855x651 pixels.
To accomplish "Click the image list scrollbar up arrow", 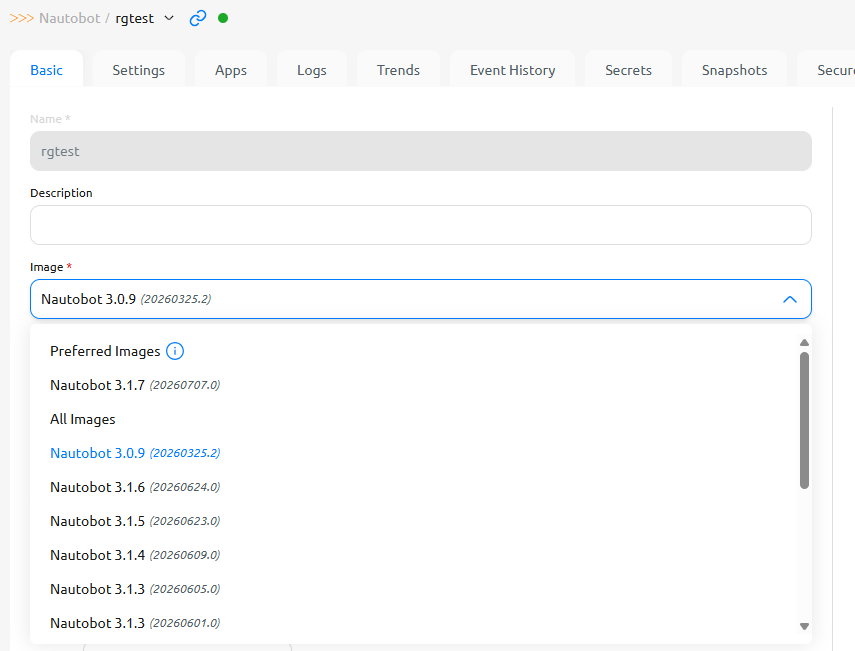I will click(804, 342).
